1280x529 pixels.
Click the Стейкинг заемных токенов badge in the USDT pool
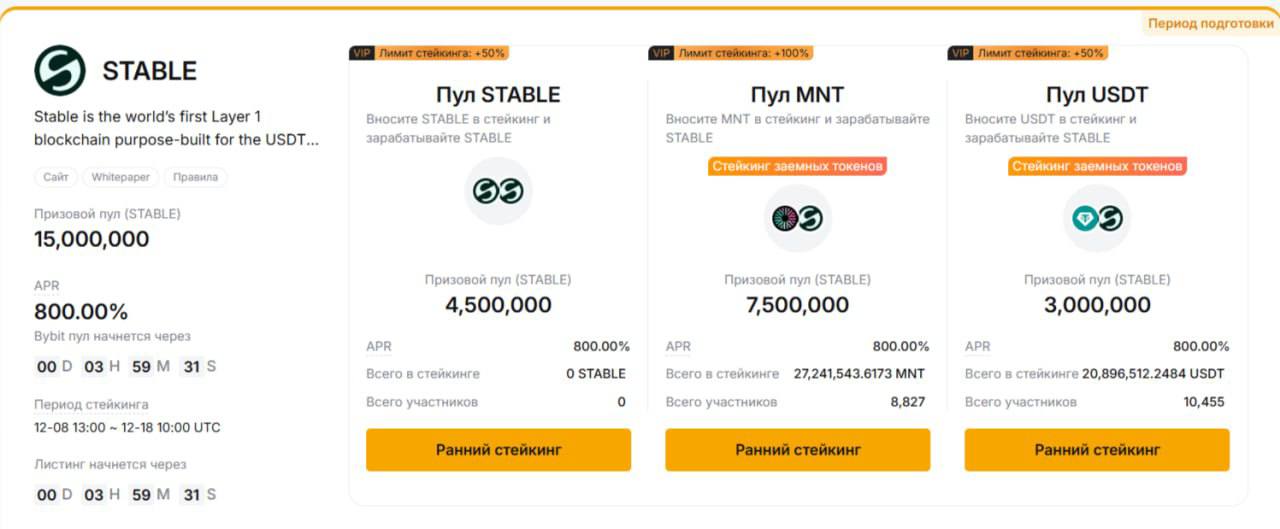pyautogui.click(x=1097, y=166)
